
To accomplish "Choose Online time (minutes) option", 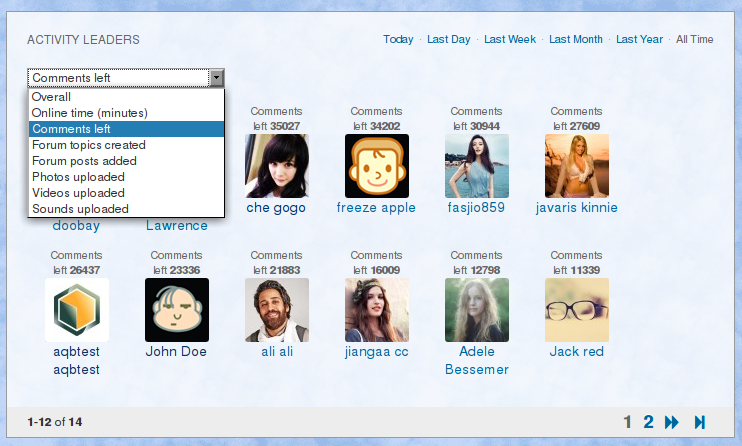I will [x=126, y=113].
